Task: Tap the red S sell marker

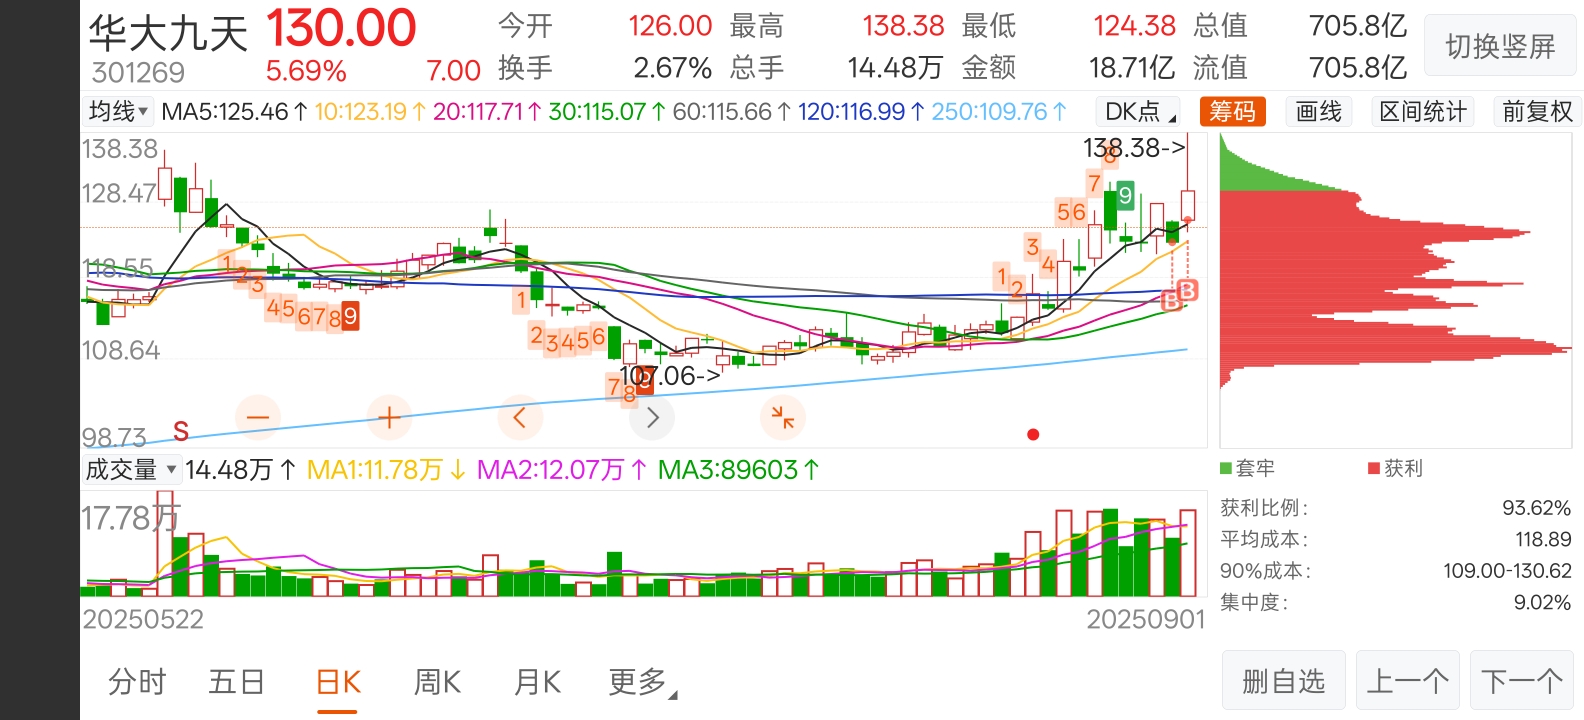Action: coord(181,431)
